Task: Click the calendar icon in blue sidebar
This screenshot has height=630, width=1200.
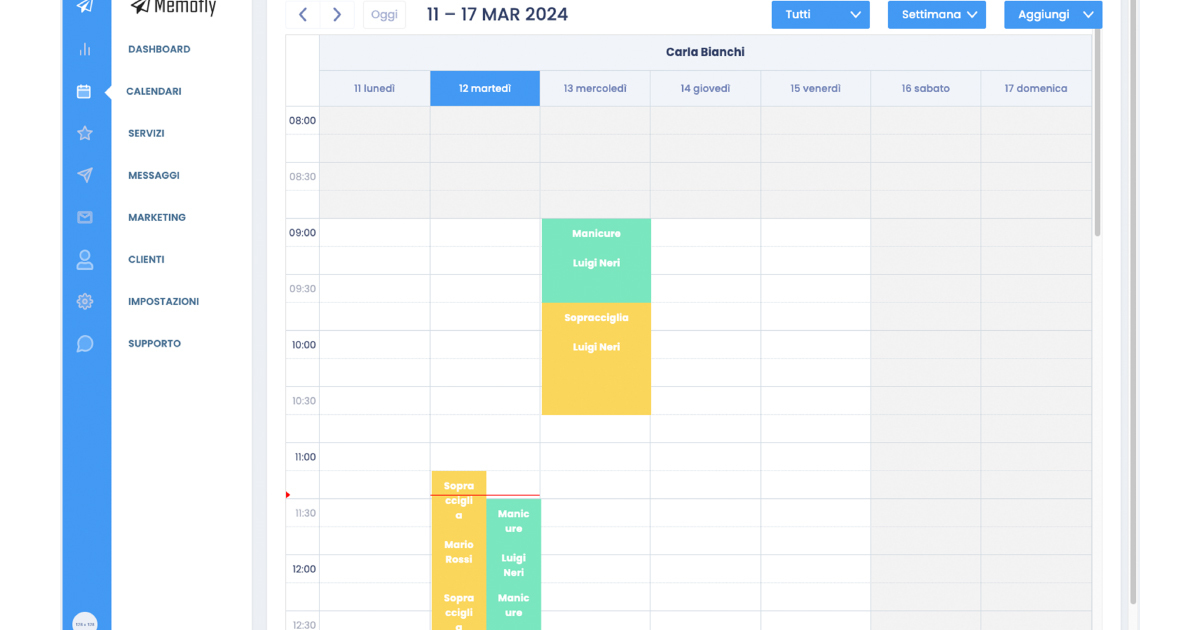Action: pyautogui.click(x=84, y=91)
